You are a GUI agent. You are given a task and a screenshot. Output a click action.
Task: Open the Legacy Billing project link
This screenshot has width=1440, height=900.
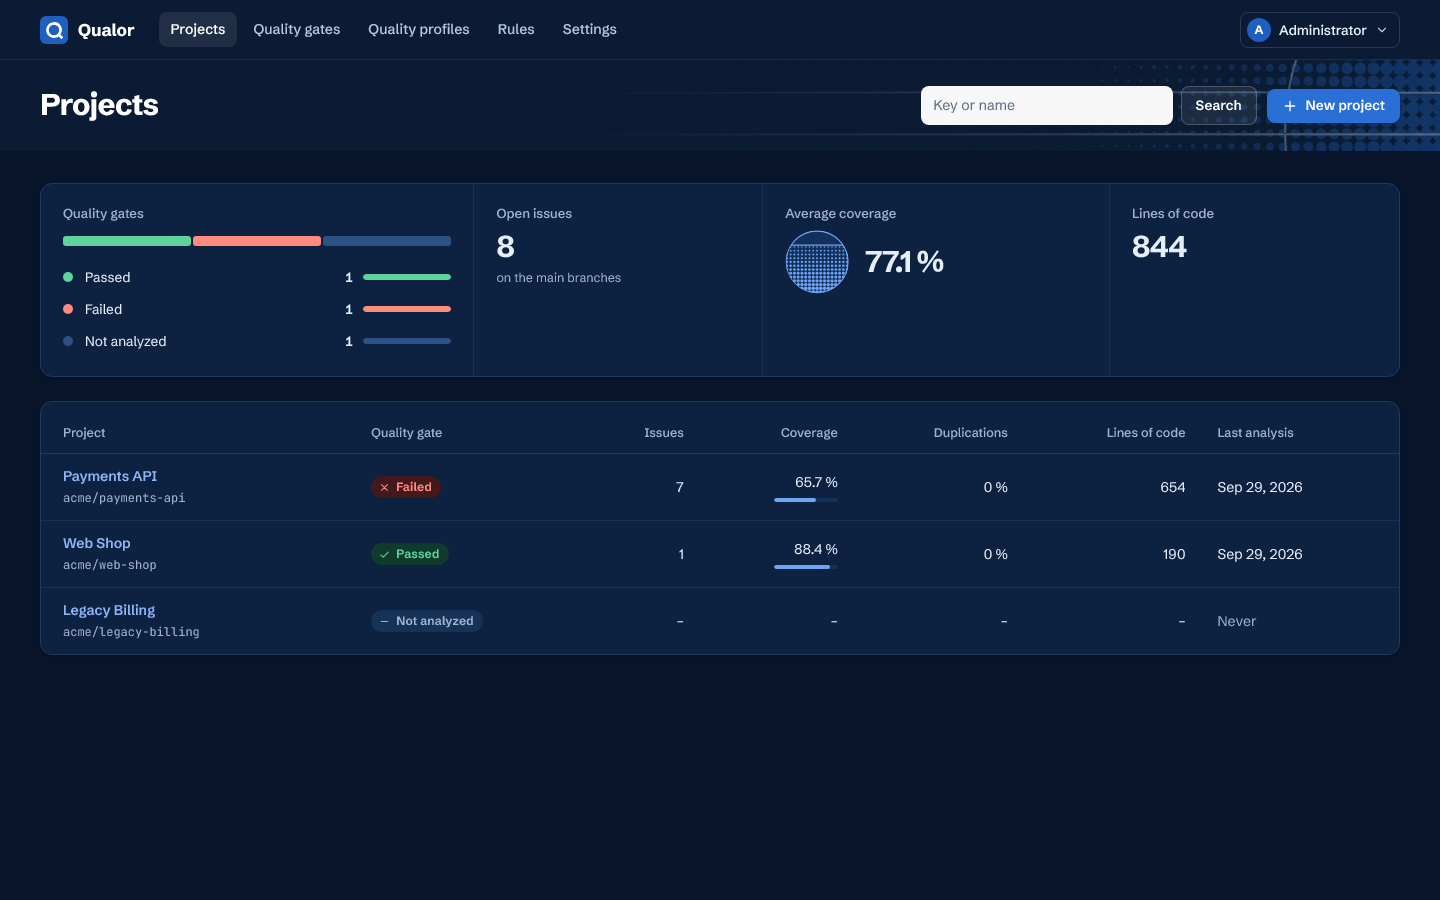(109, 610)
